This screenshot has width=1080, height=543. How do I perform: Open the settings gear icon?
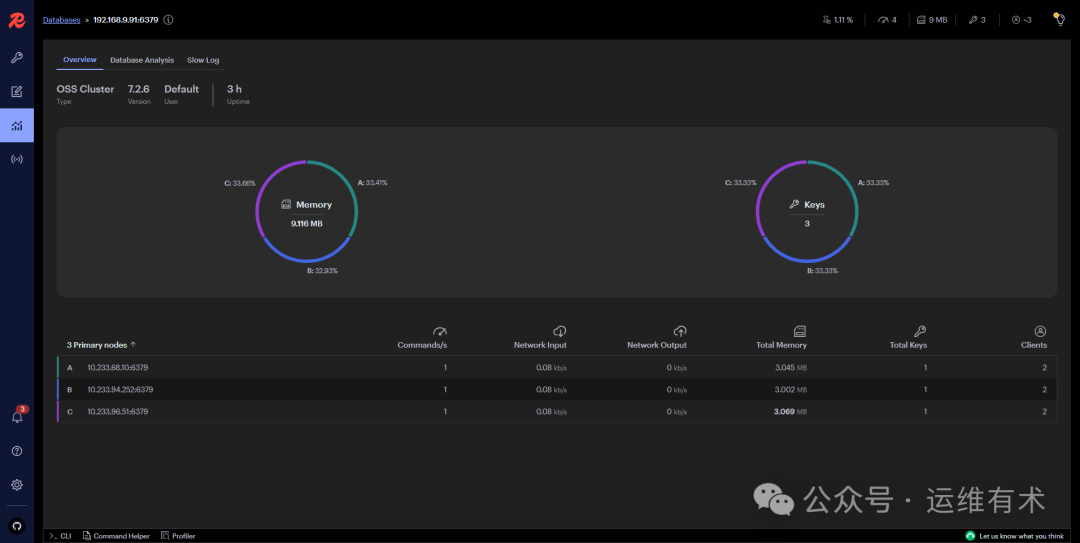click(x=17, y=484)
